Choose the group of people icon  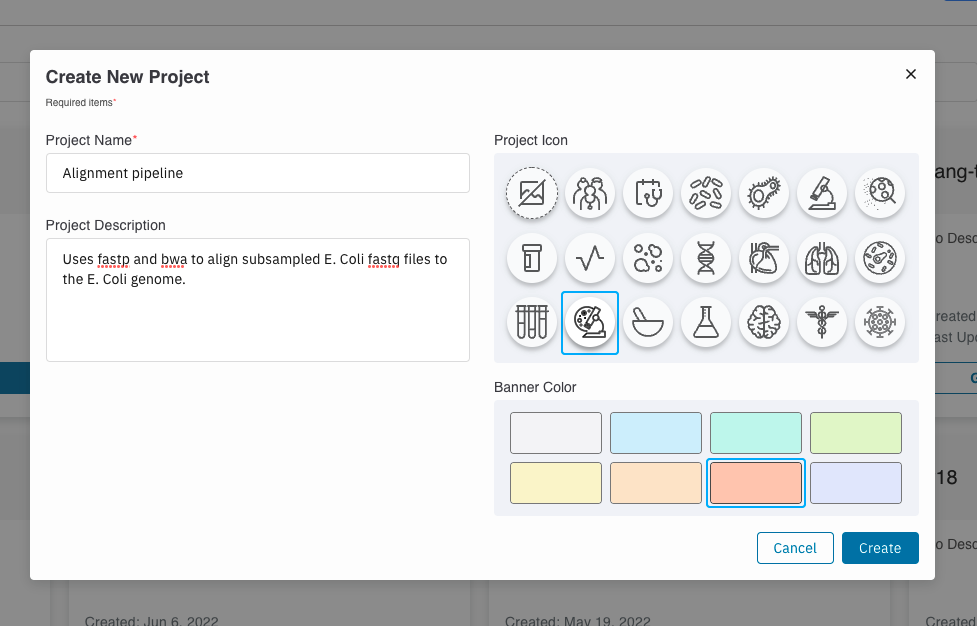click(x=589, y=193)
